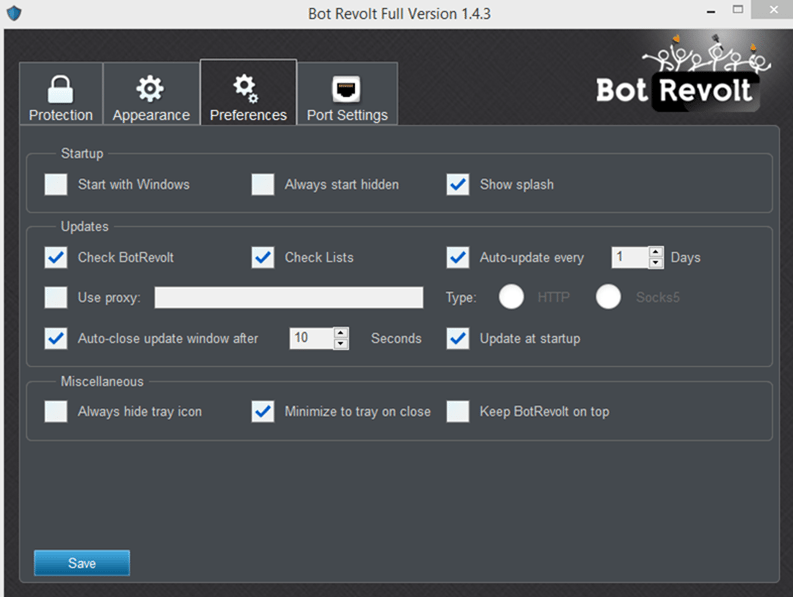Screen dimensions: 793x597
Task: Increase the auto-update days value
Action: coord(656,252)
